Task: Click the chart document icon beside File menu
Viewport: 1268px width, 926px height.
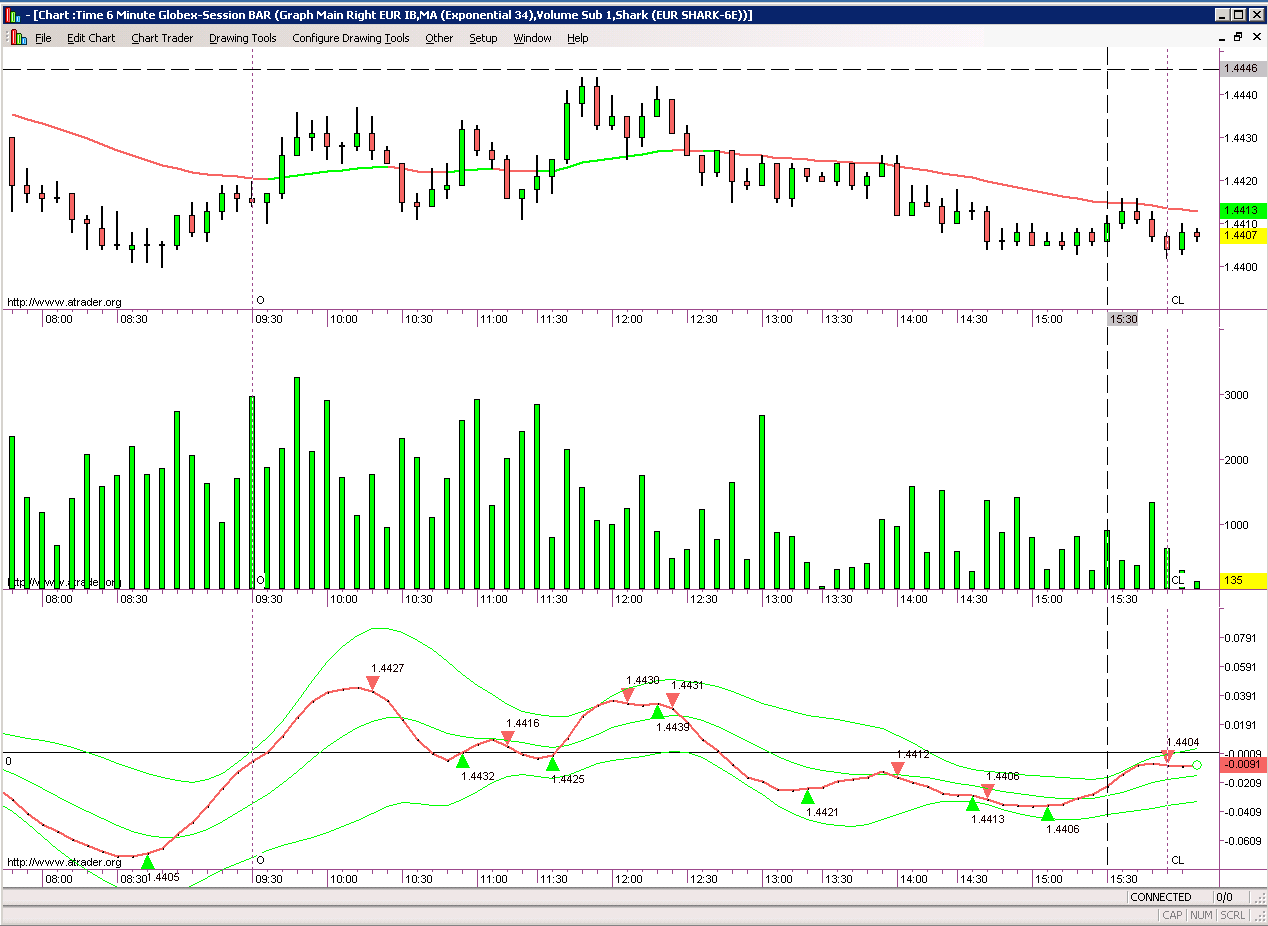Action: 18,37
